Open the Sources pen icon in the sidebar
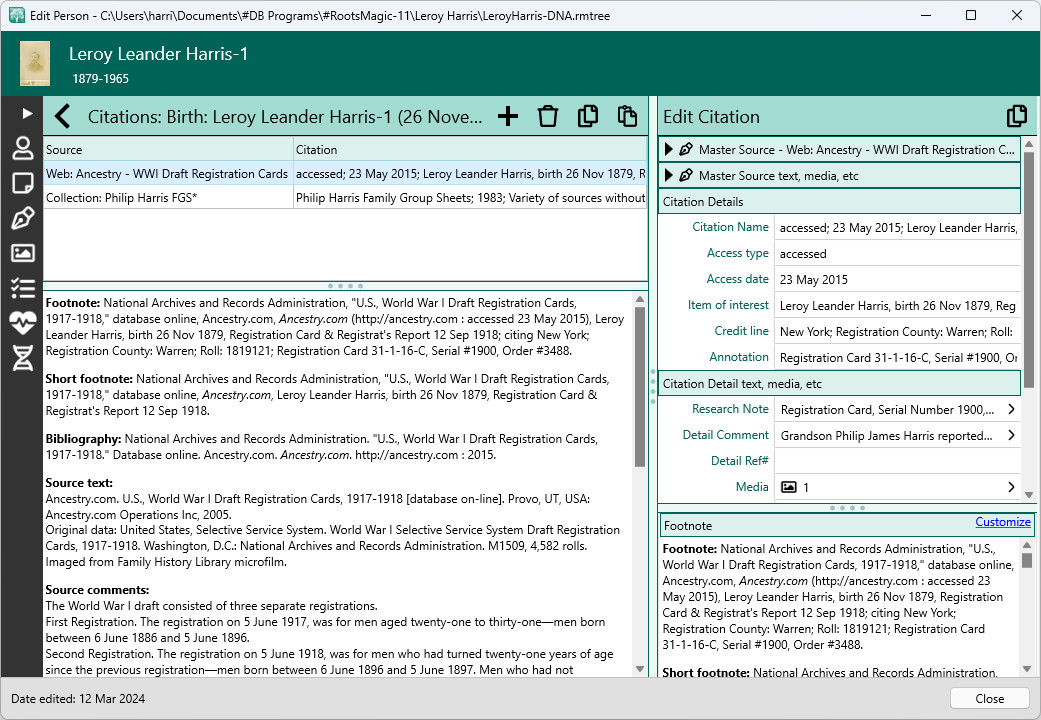 (23, 218)
